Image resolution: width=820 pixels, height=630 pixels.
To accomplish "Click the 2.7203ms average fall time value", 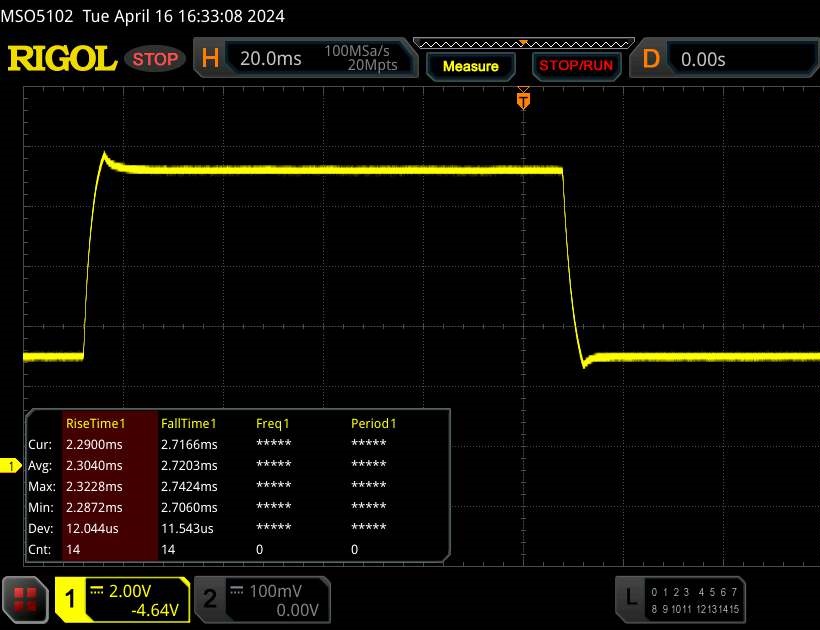I will 189,465.
